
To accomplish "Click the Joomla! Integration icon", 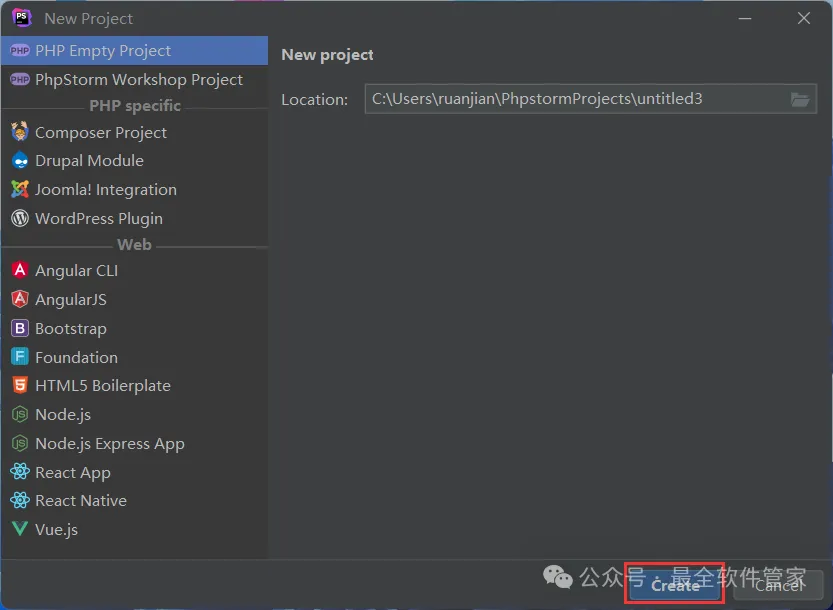I will tap(20, 189).
